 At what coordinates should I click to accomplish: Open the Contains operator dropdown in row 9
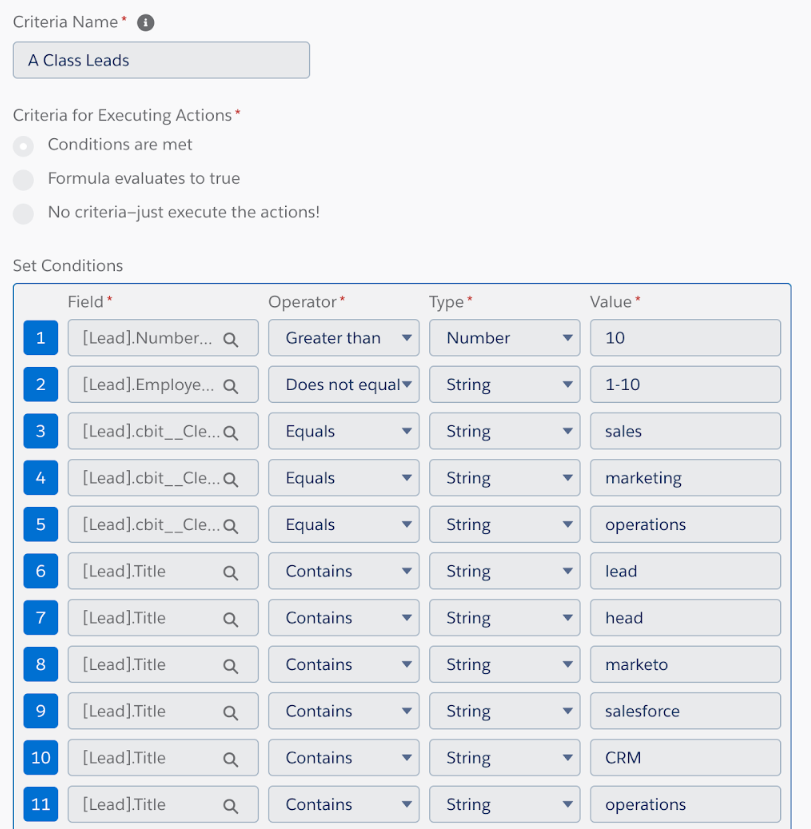click(344, 711)
